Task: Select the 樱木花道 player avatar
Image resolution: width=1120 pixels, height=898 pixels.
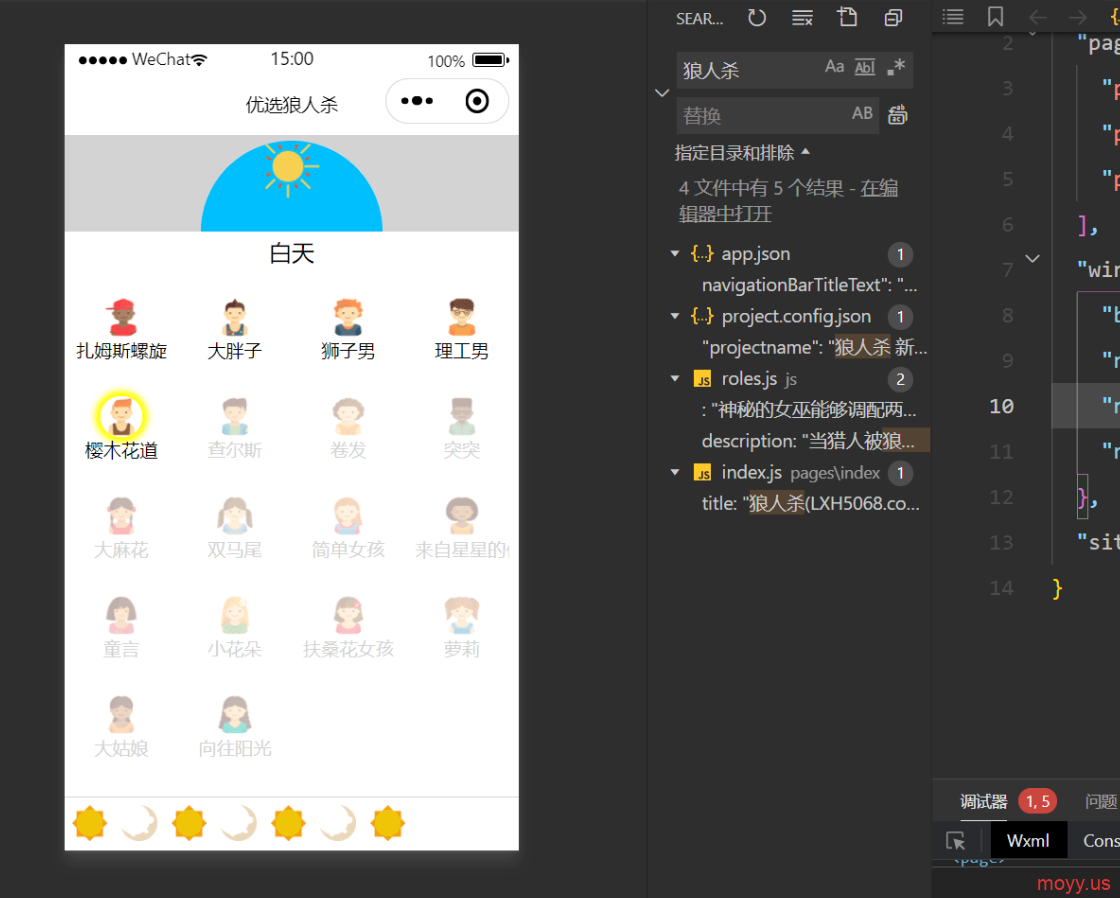Action: click(x=122, y=415)
